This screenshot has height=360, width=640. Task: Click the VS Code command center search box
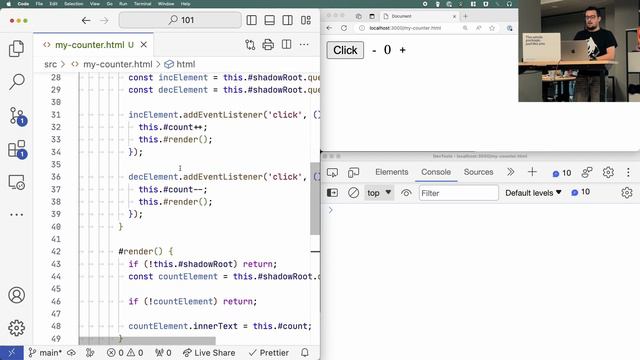pos(180,20)
